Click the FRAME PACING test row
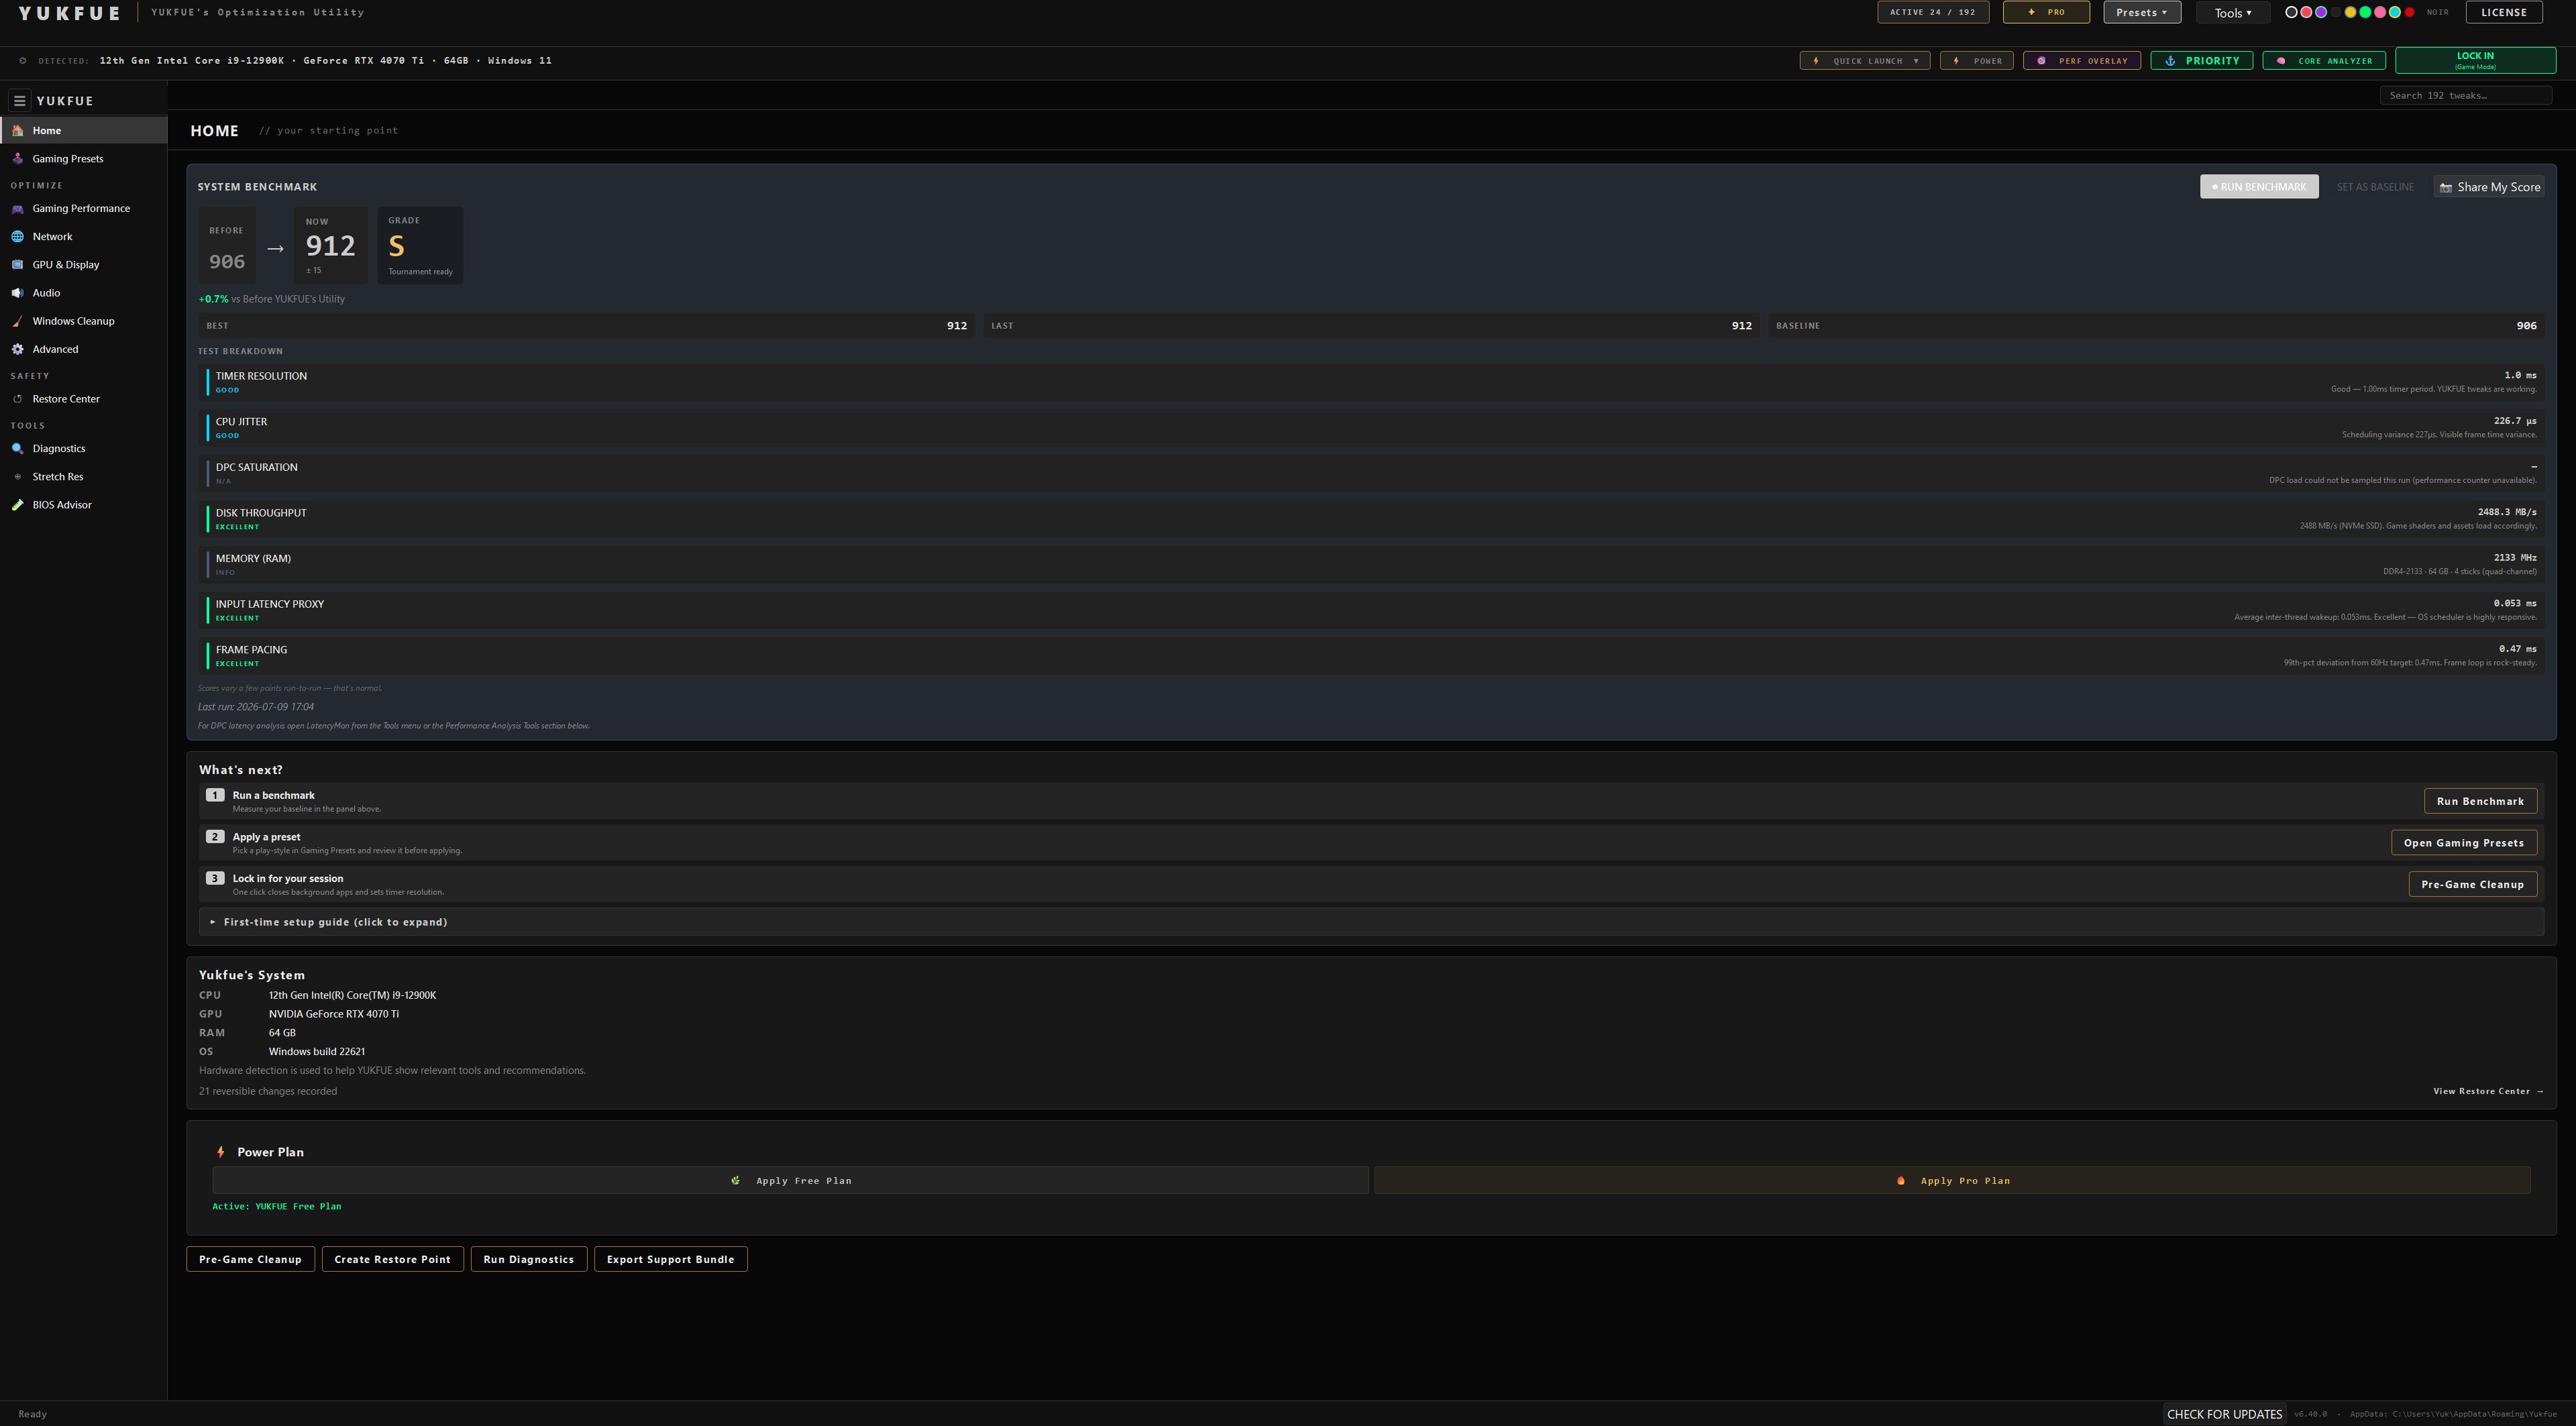The image size is (2576, 1426). pyautogui.click(x=1371, y=656)
